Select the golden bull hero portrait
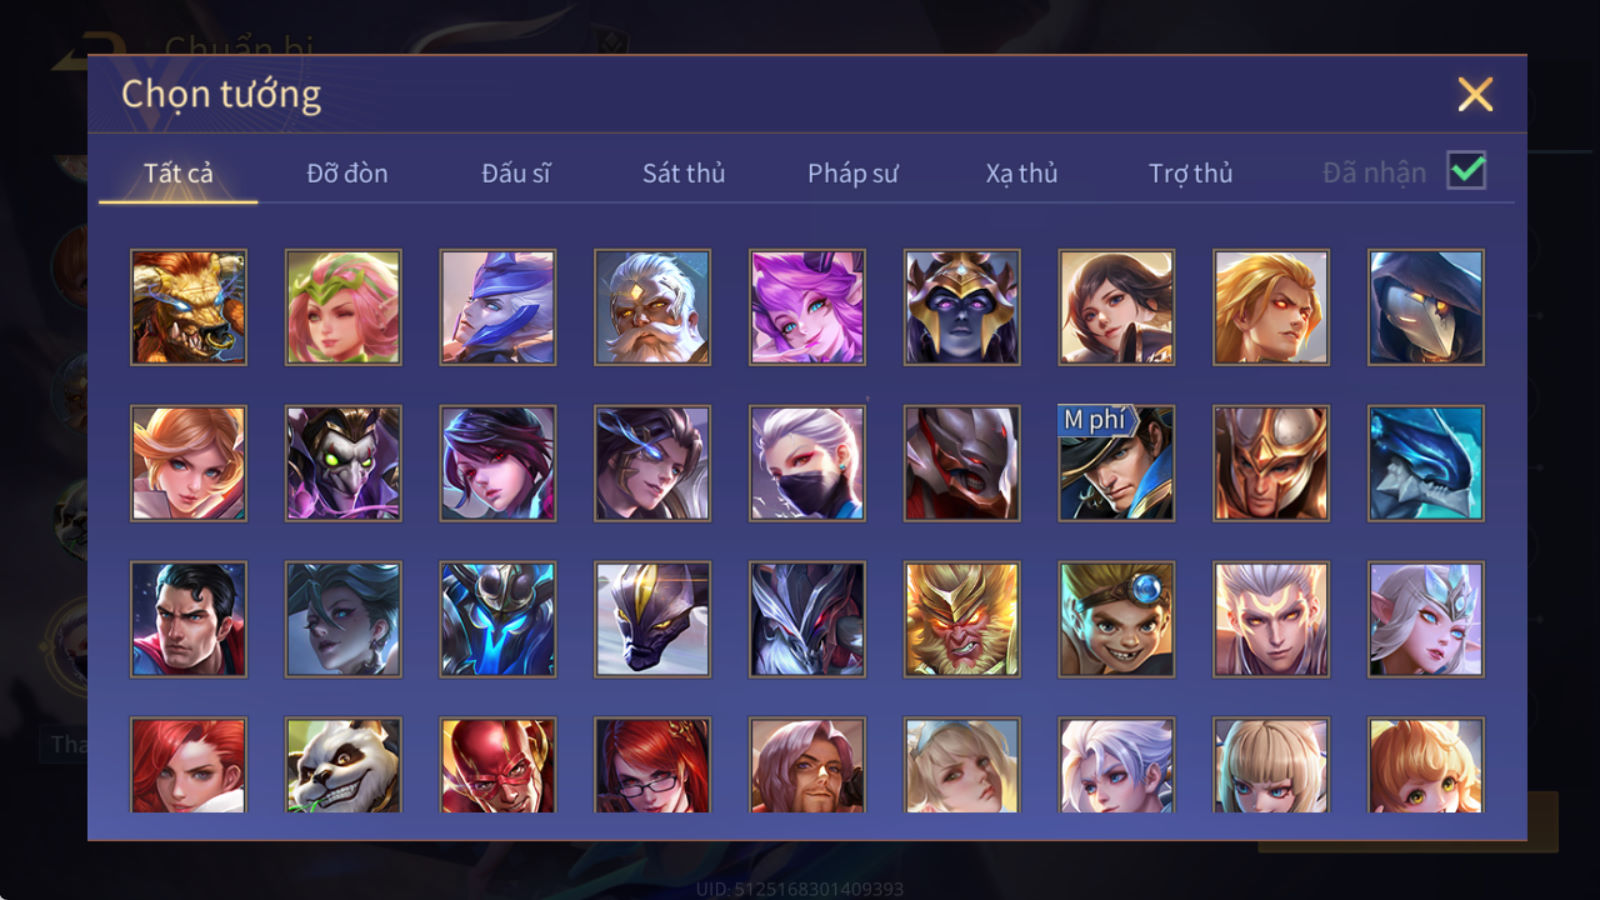This screenshot has height=900, width=1600. click(x=188, y=307)
